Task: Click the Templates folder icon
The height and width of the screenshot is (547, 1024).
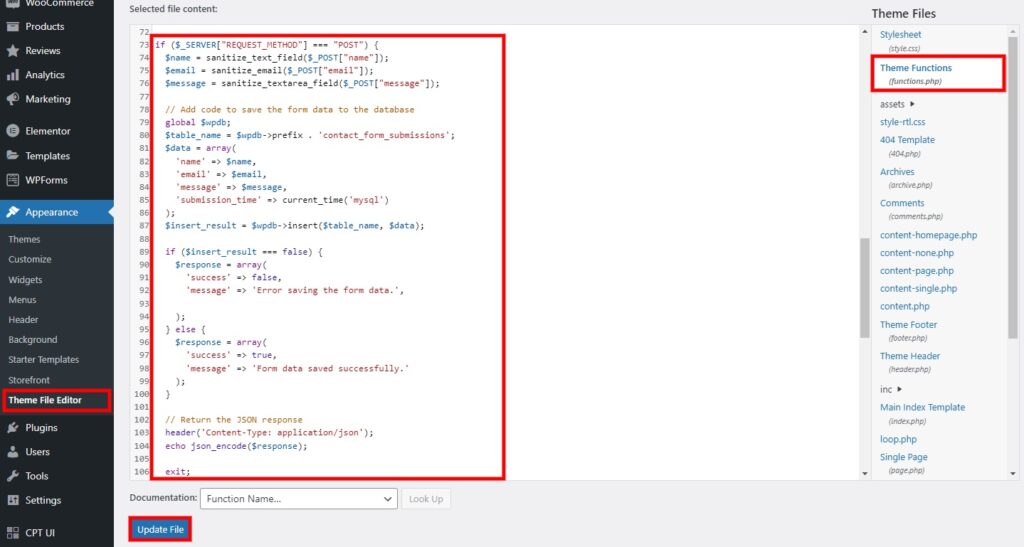Action: [12, 156]
